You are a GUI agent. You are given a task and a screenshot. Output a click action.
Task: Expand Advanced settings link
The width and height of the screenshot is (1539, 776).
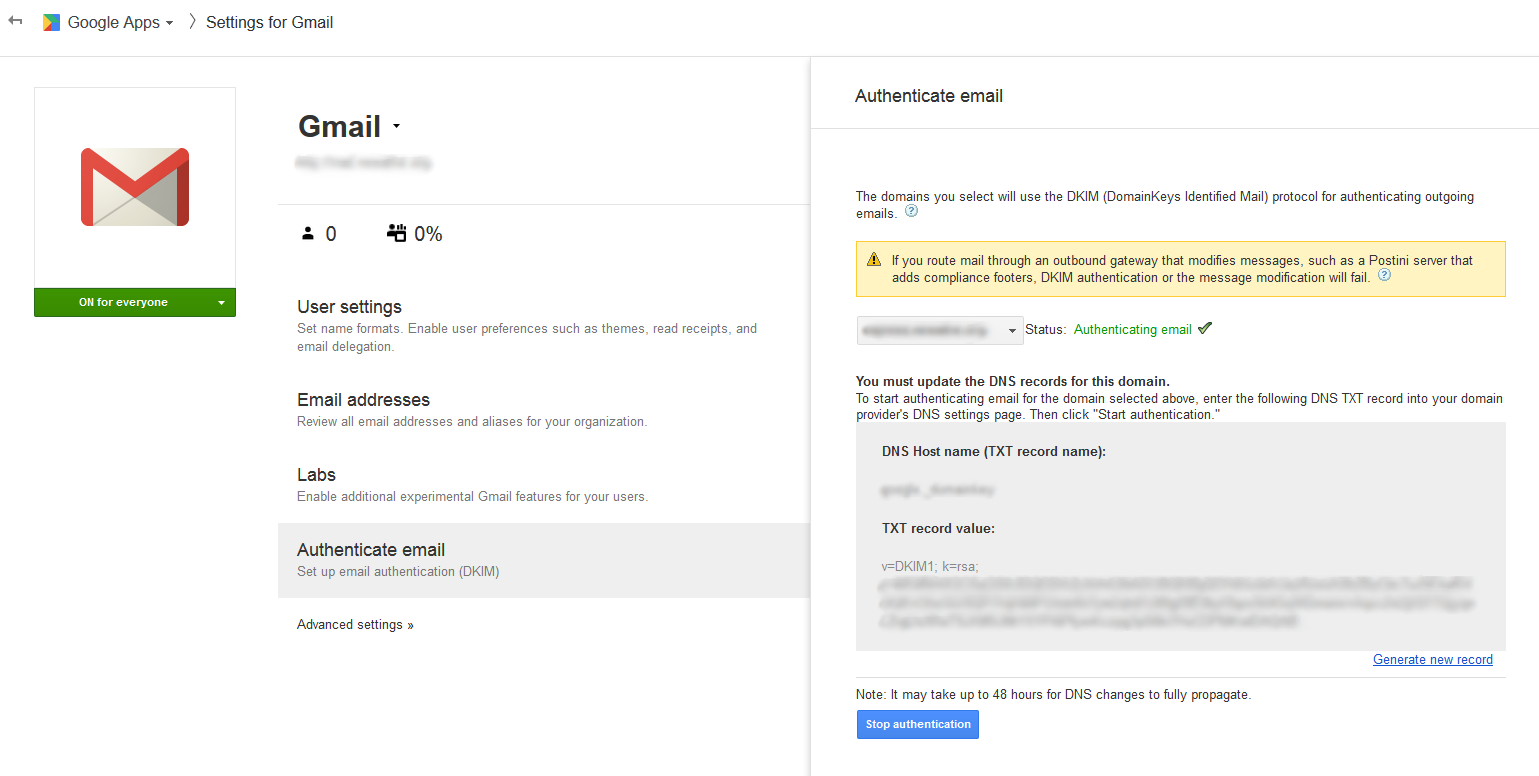coord(355,625)
